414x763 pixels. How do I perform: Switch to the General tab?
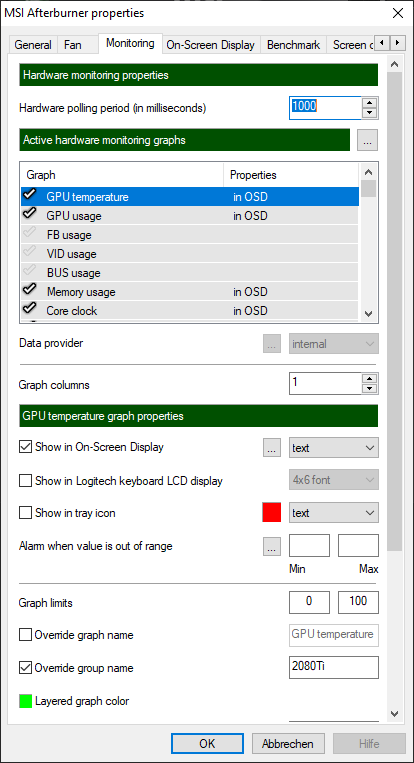tap(33, 45)
